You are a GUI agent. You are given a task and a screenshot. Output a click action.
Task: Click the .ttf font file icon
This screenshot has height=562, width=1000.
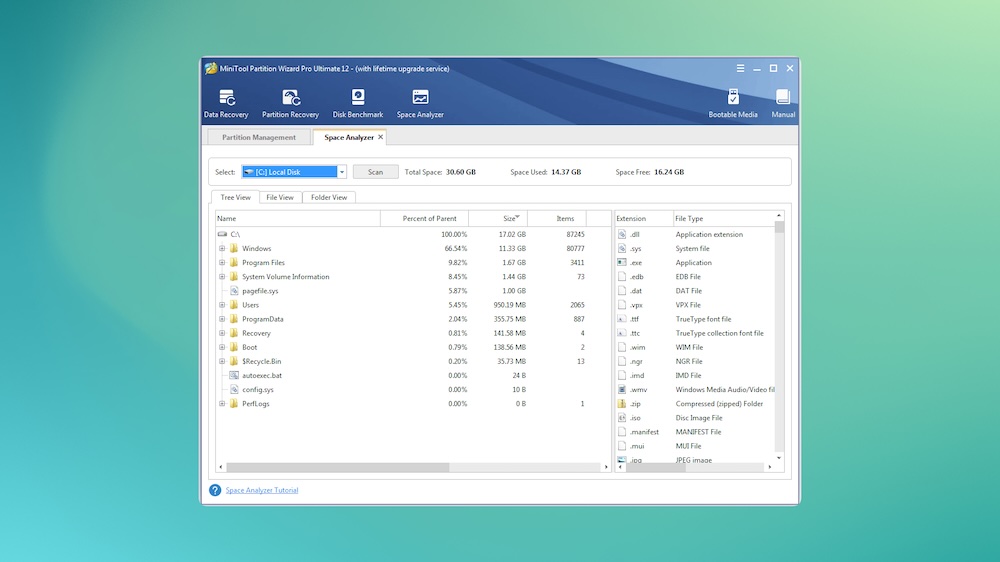[622, 318]
